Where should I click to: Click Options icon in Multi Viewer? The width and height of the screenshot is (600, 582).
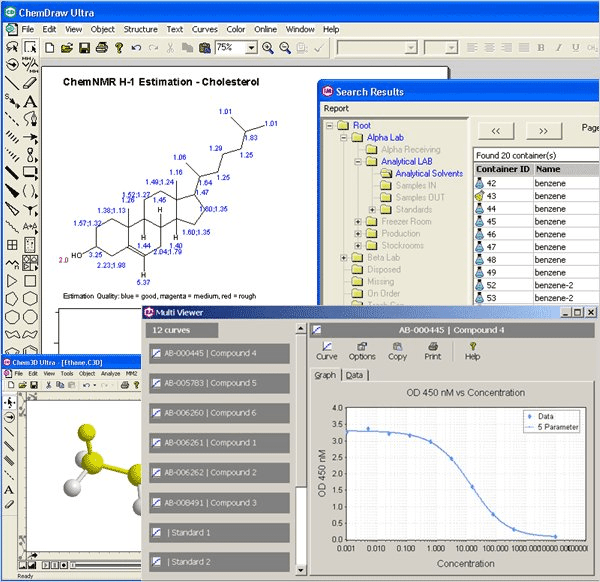coord(362,351)
